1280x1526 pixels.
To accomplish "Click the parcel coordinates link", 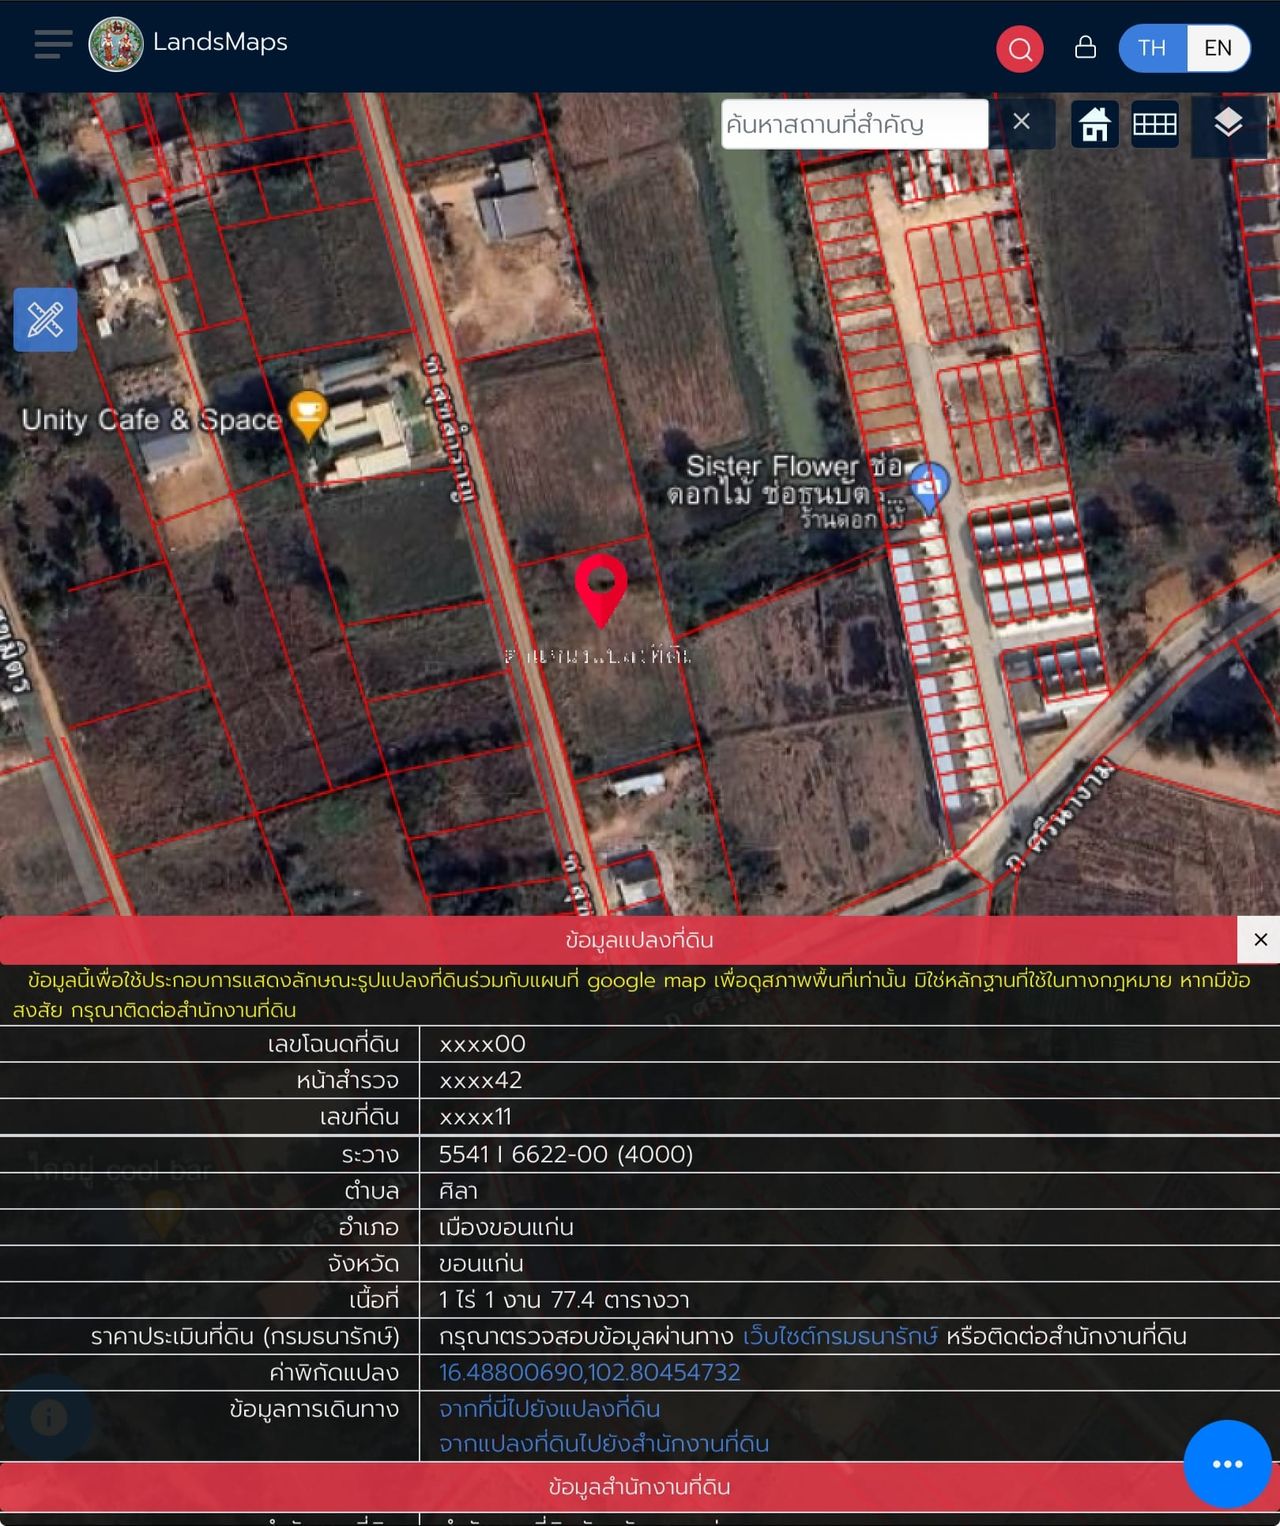I will (589, 1372).
